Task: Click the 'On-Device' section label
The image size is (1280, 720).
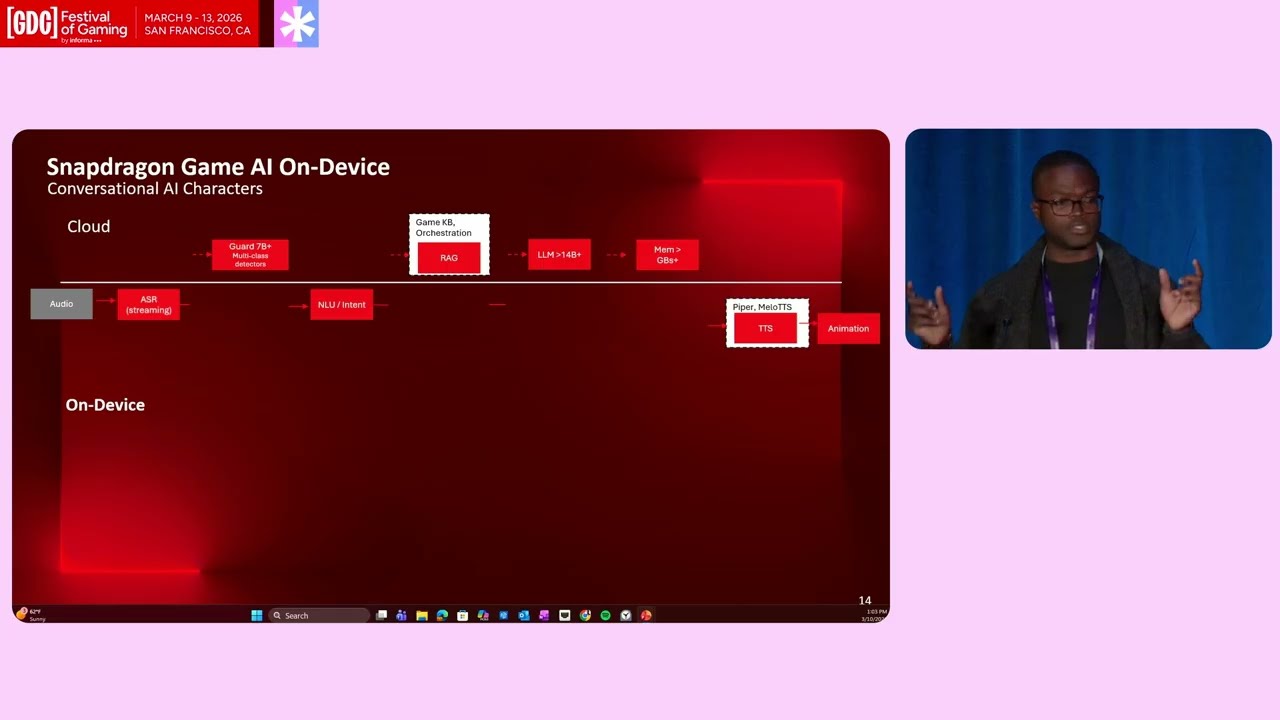Action: (105, 405)
